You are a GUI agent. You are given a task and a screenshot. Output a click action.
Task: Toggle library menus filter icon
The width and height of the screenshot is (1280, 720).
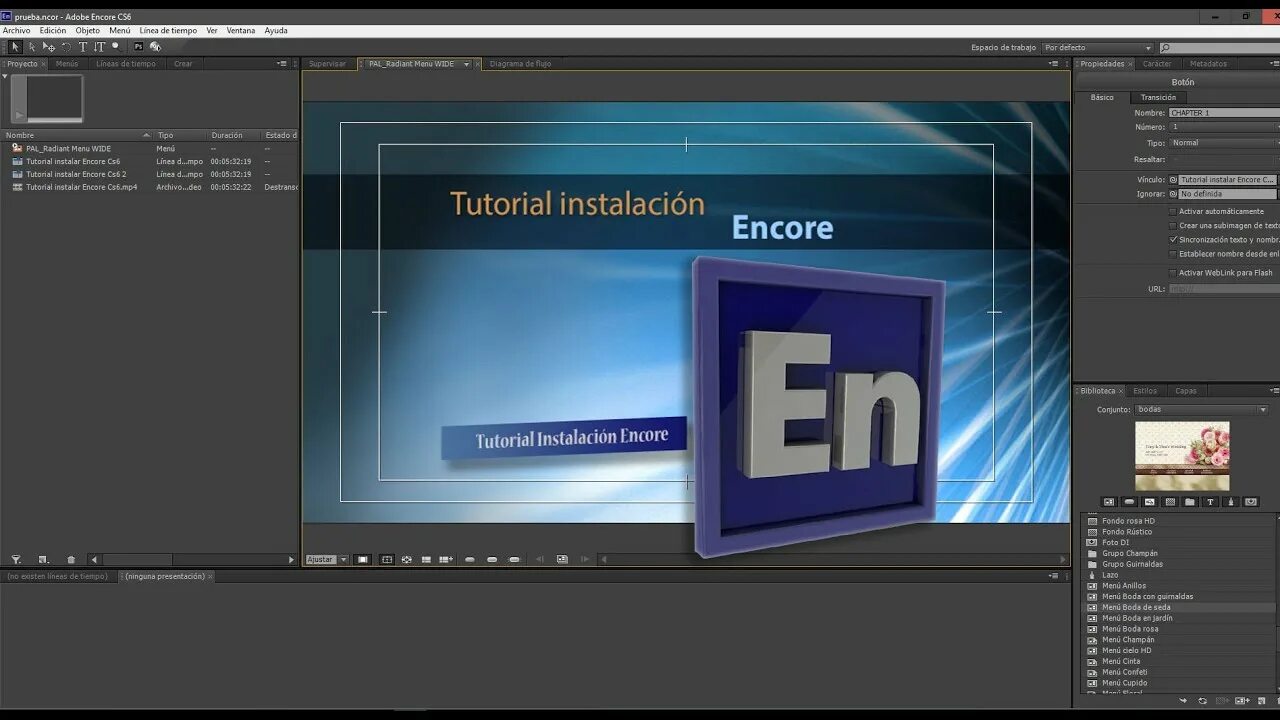click(x=1109, y=502)
